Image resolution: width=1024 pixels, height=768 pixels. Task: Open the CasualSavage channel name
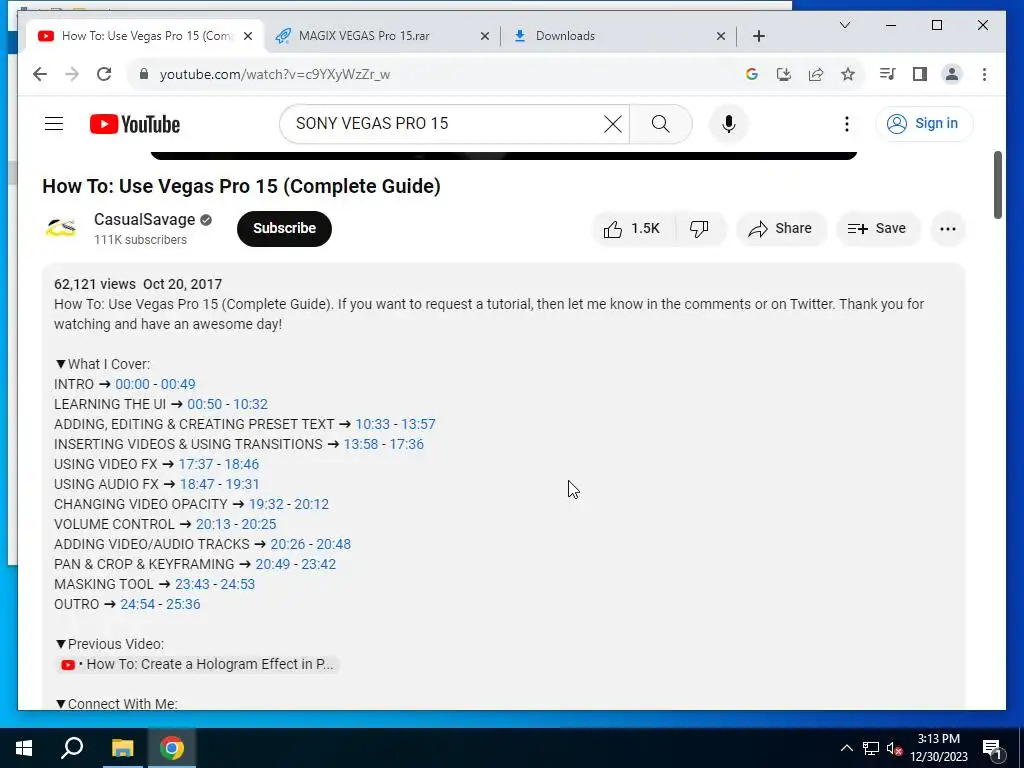point(144,219)
